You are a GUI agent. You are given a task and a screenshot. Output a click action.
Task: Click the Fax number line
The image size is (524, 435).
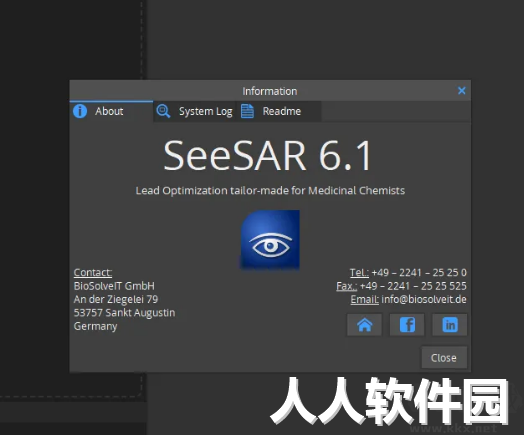[x=401, y=286]
